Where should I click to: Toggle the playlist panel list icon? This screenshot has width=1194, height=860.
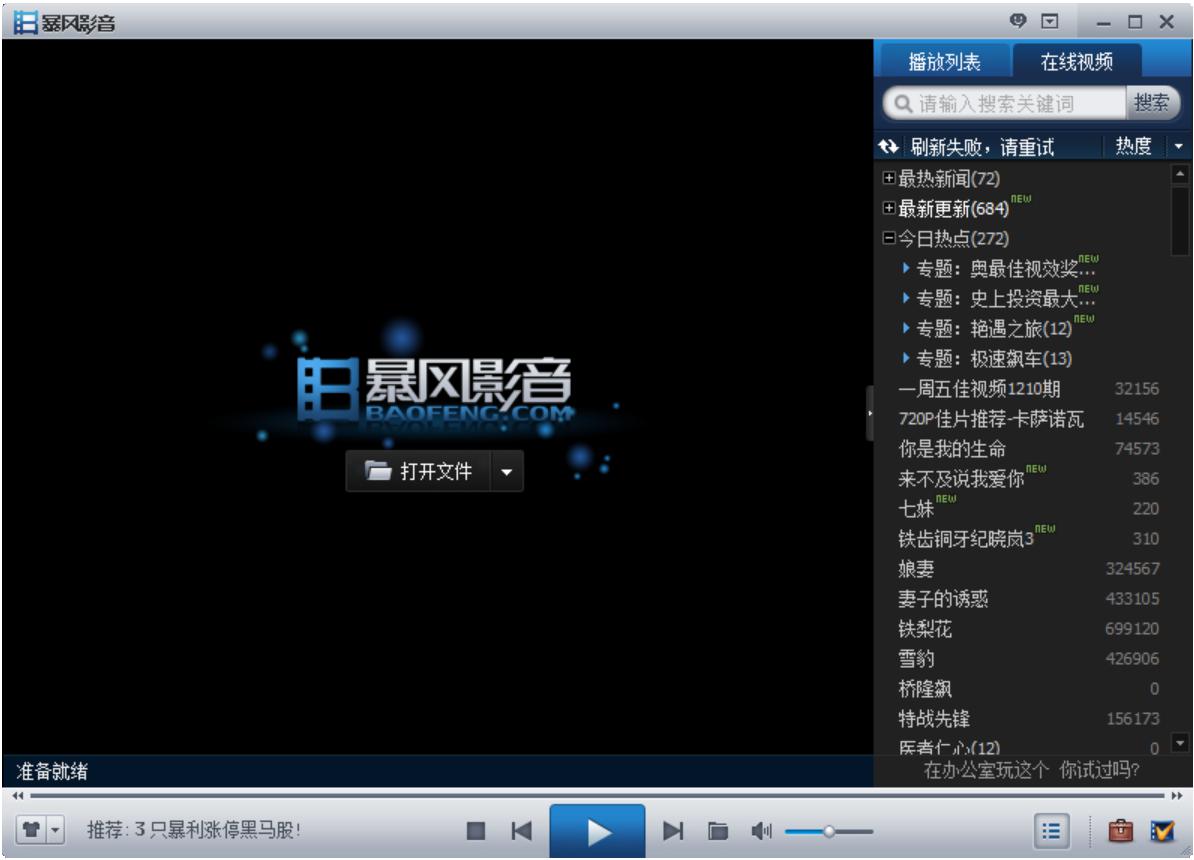1051,830
